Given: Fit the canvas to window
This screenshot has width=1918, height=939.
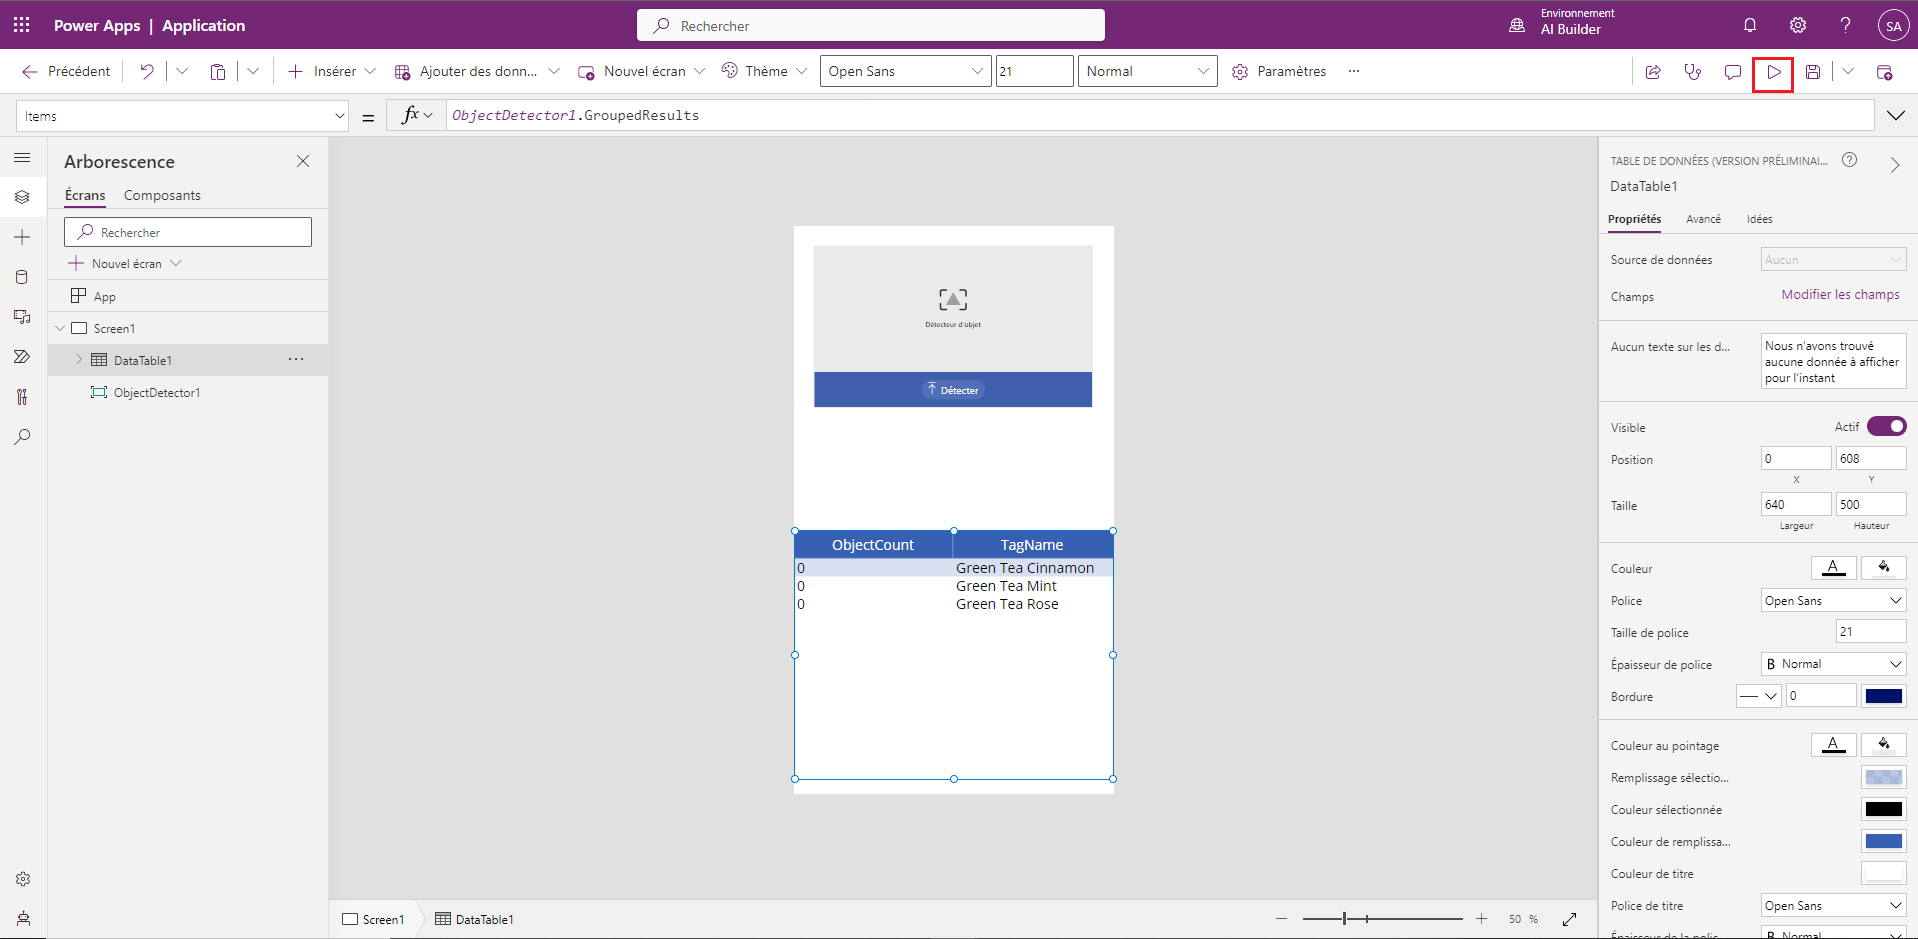Looking at the screenshot, I should tap(1570, 919).
